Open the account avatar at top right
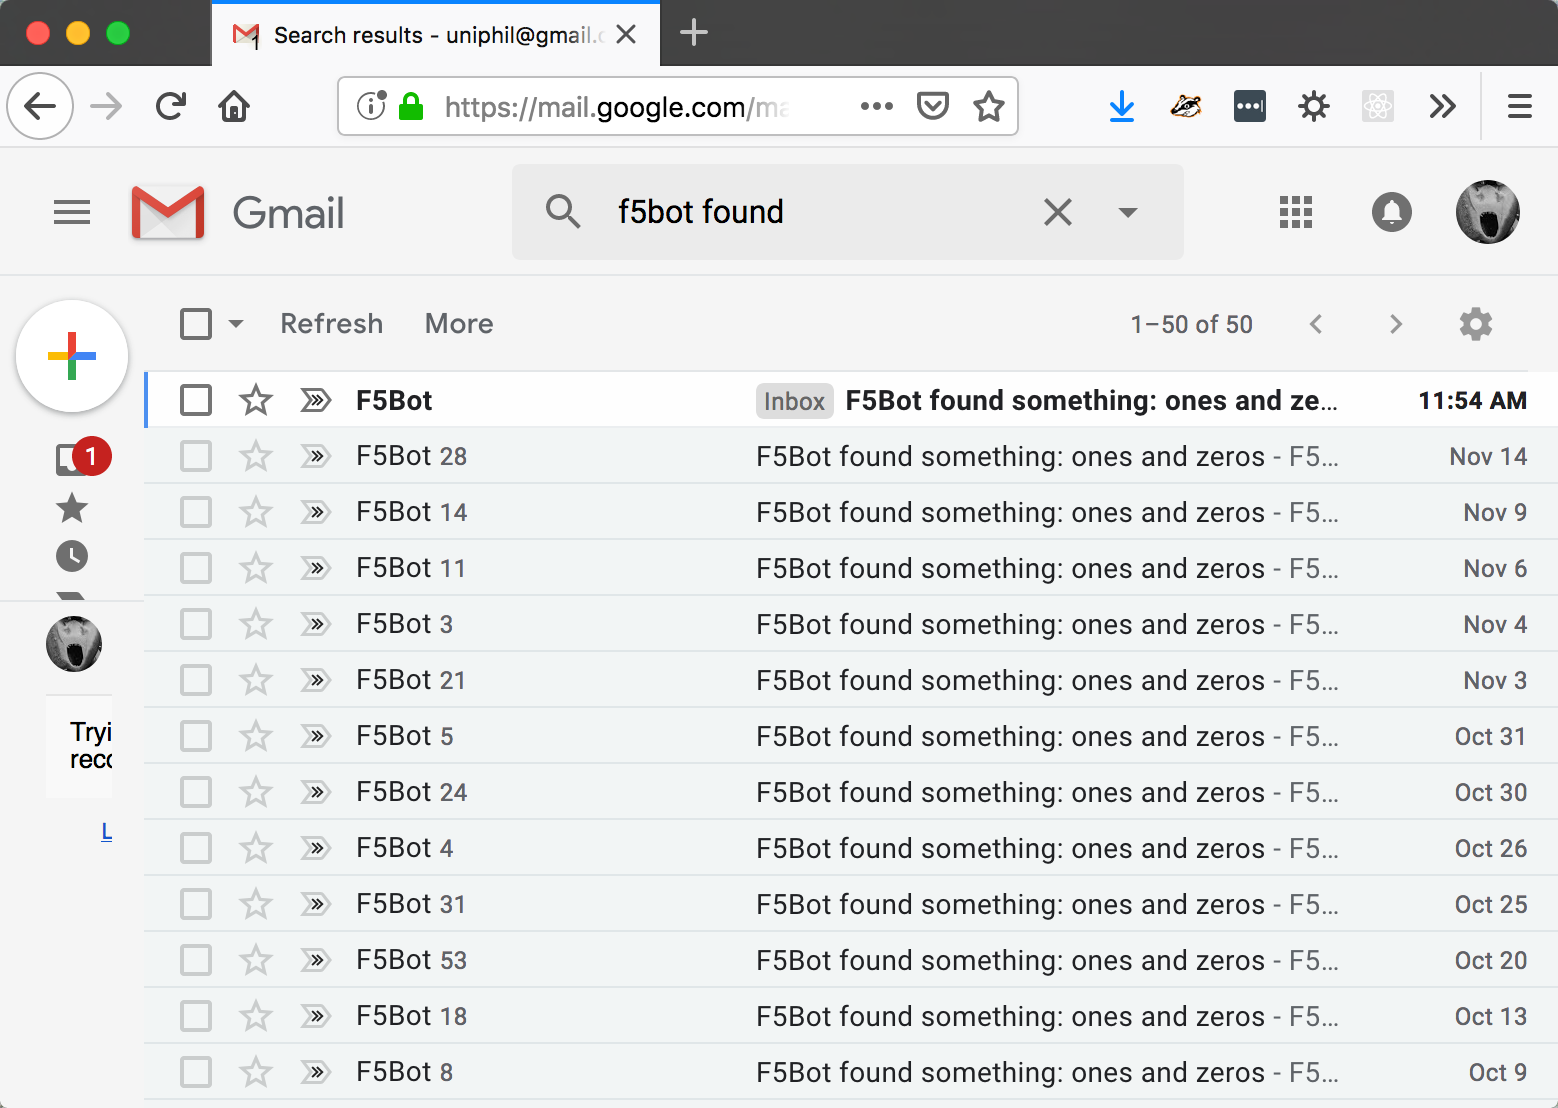Screen dimensions: 1558x1108 [x=1487, y=212]
